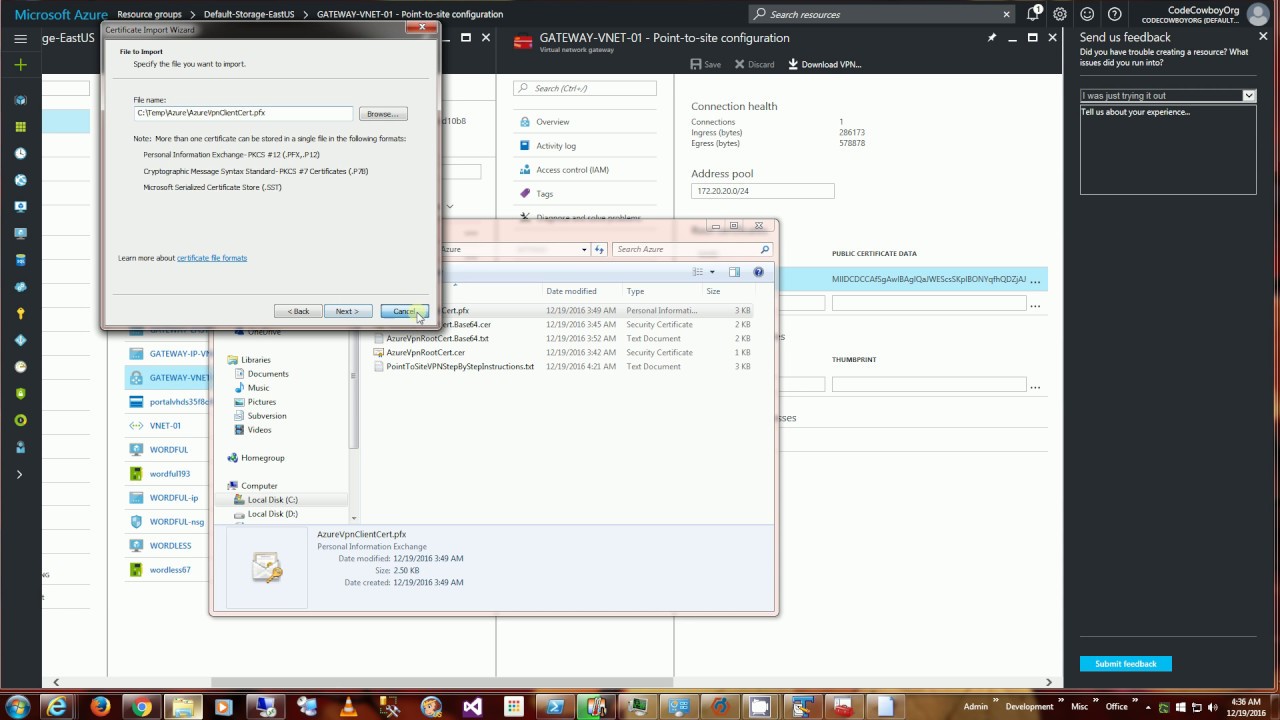Open Tags in the gateway menu
This screenshot has height=720, width=1280.
tap(544, 194)
